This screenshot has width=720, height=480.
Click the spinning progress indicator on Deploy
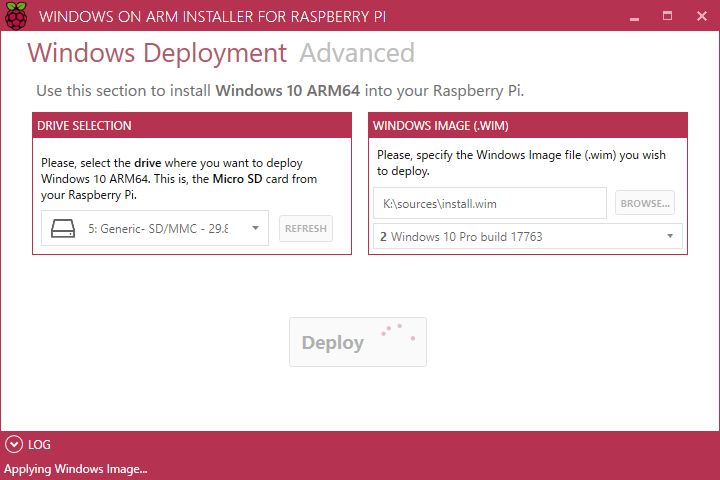(398, 332)
